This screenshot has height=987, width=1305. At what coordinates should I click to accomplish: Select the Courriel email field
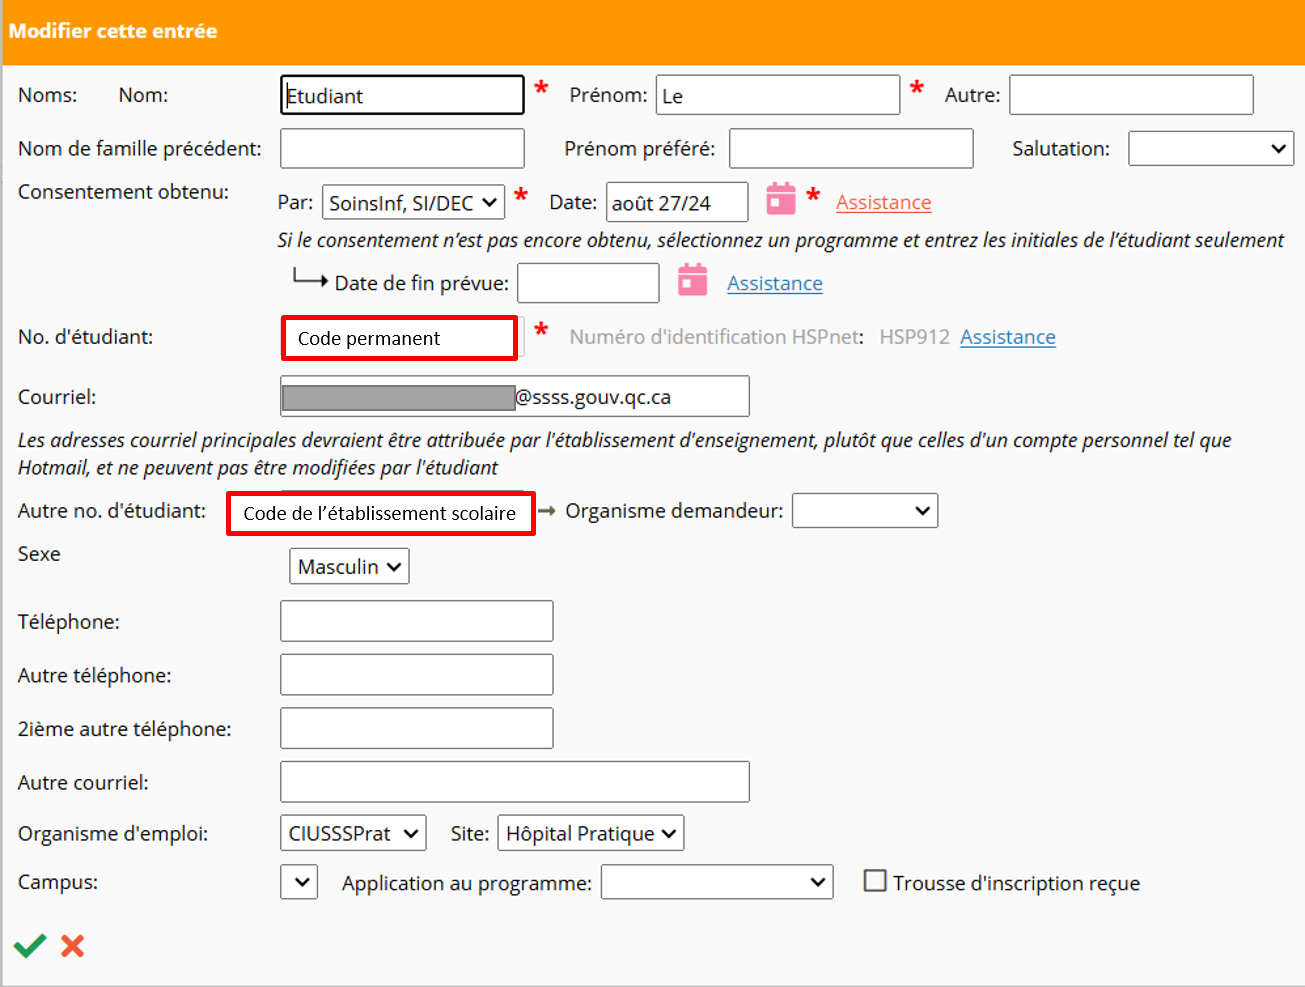click(515, 396)
